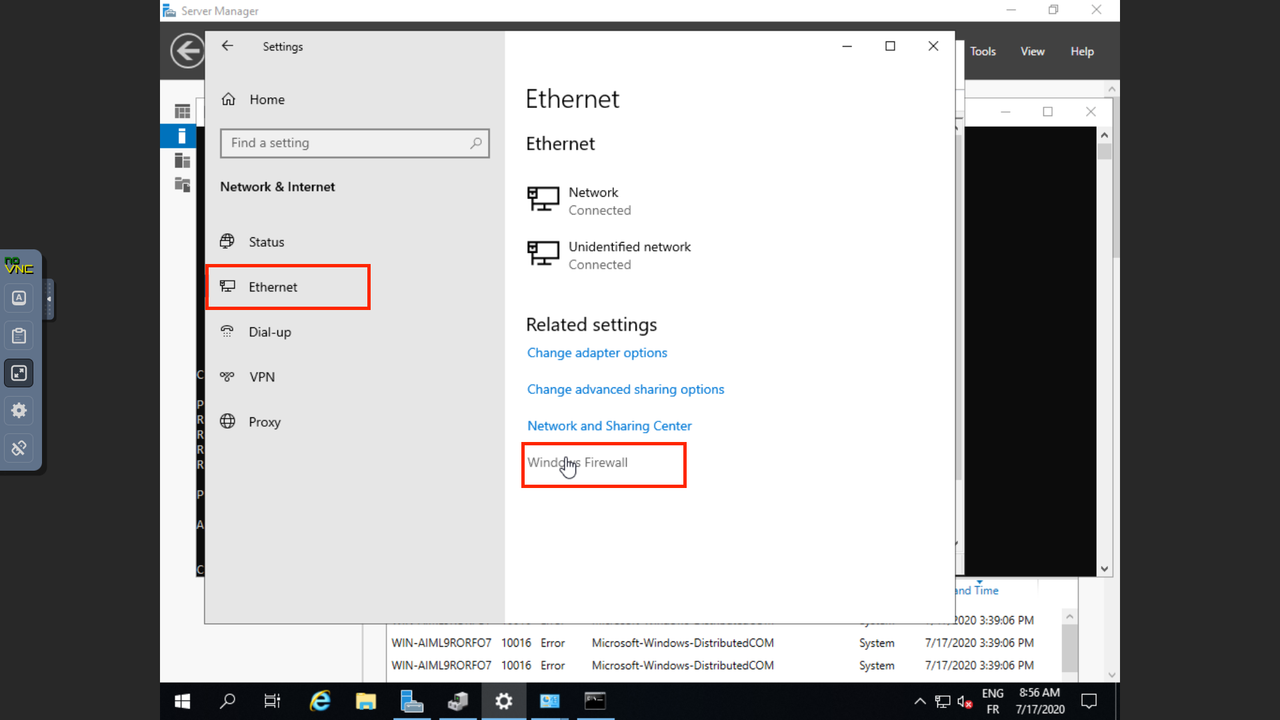Image resolution: width=1280 pixels, height=720 pixels.
Task: Open File Explorer from taskbar
Action: (x=366, y=701)
